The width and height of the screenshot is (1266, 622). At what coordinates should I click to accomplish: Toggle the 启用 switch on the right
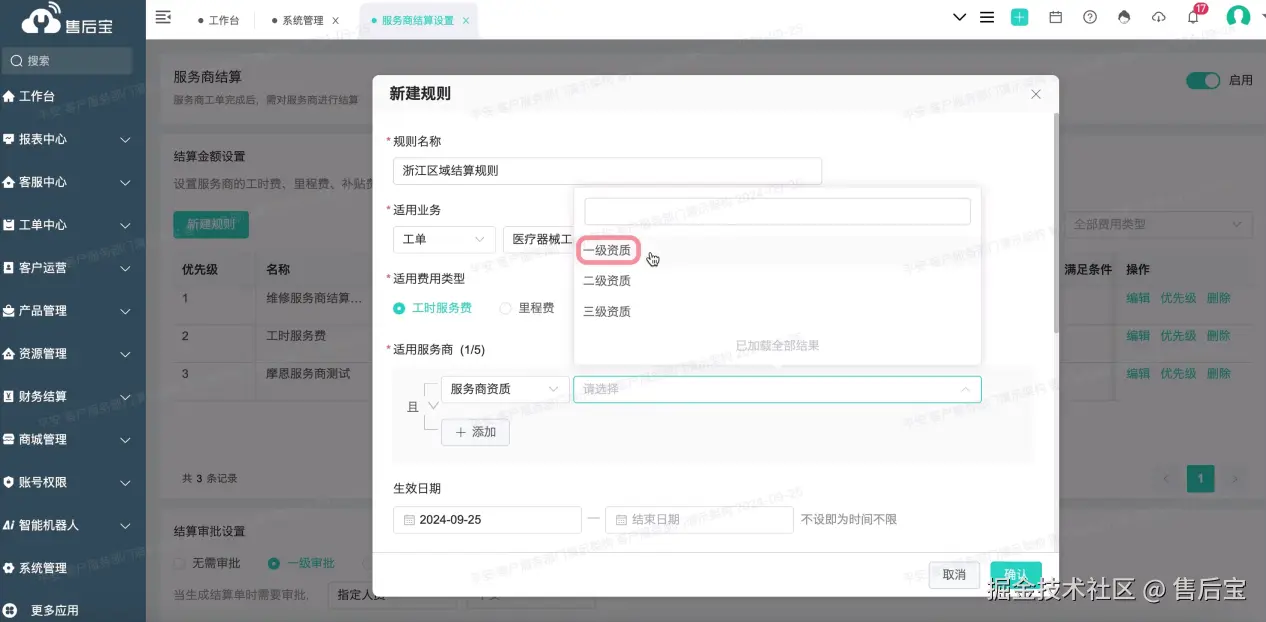(x=1202, y=79)
